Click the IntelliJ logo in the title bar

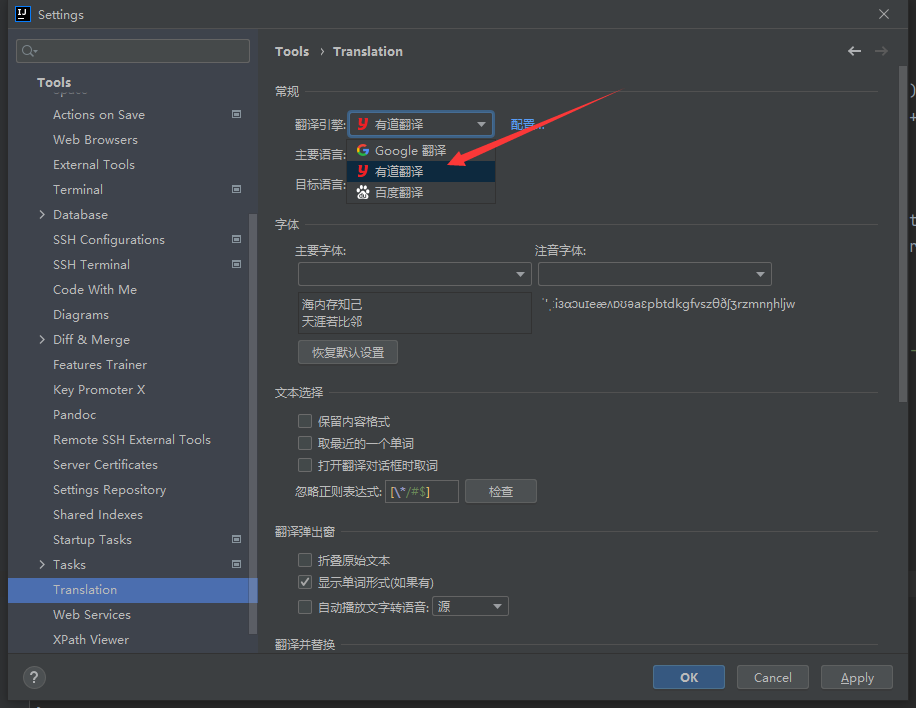click(x=22, y=14)
